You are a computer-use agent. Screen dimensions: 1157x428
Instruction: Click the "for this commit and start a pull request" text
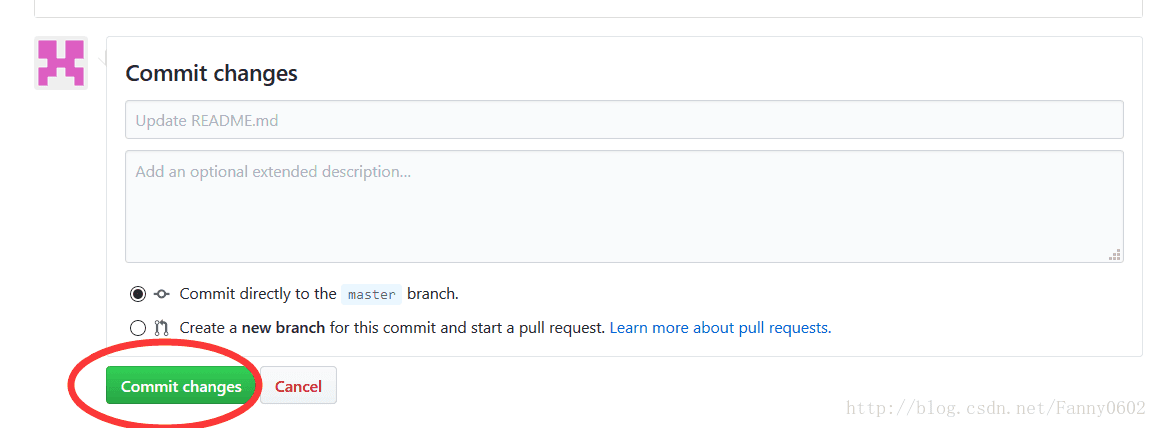point(467,327)
